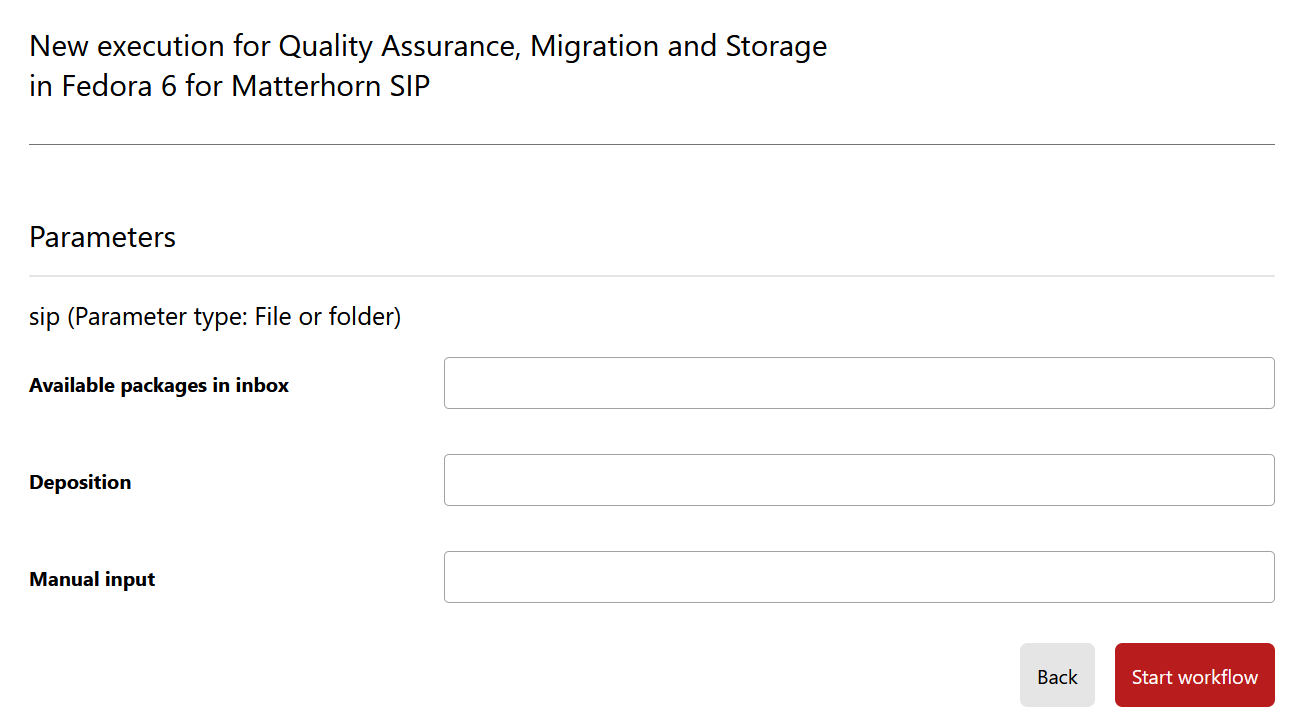Click the 'sip (Parameter type: File or folder)' text
This screenshot has width=1307, height=722.
point(215,317)
